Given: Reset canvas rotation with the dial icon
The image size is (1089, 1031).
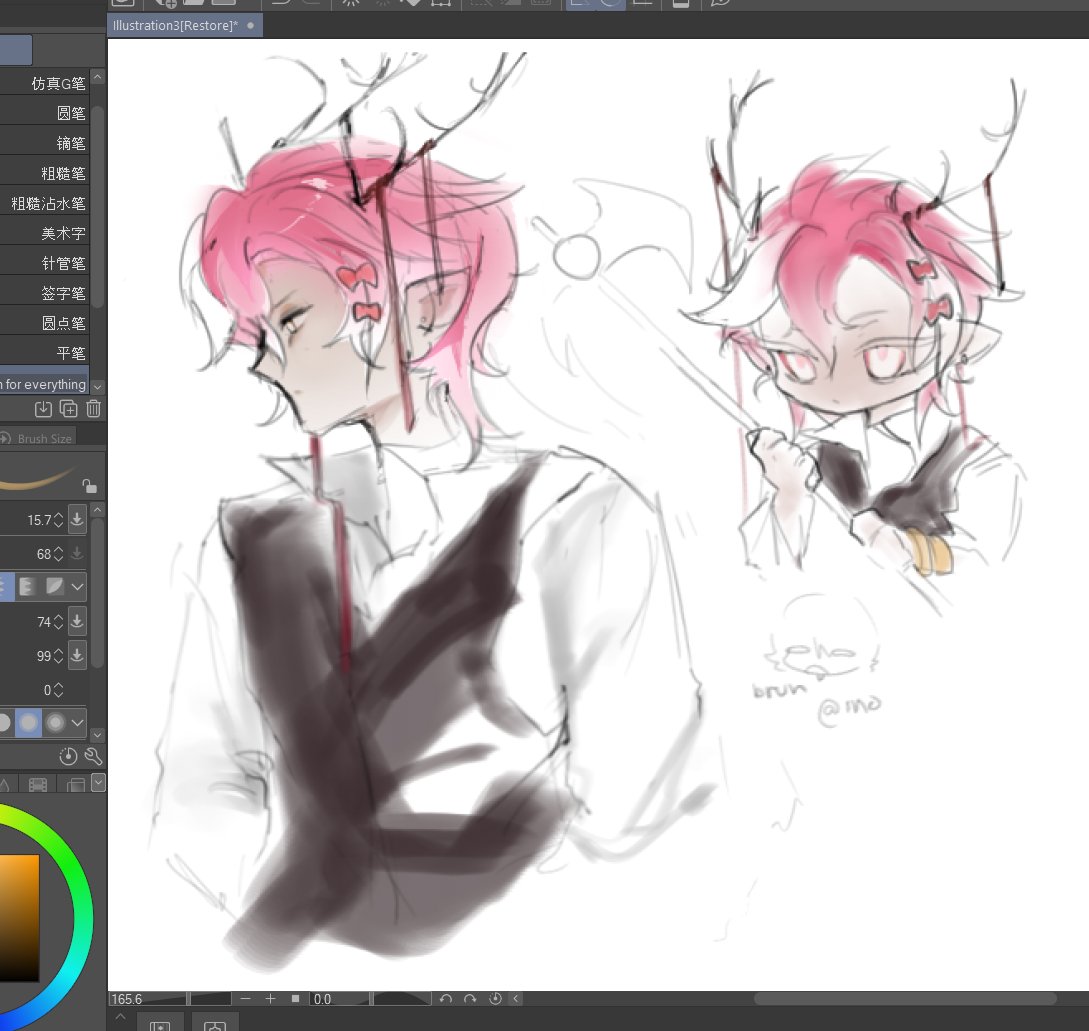Looking at the screenshot, I should point(495,998).
